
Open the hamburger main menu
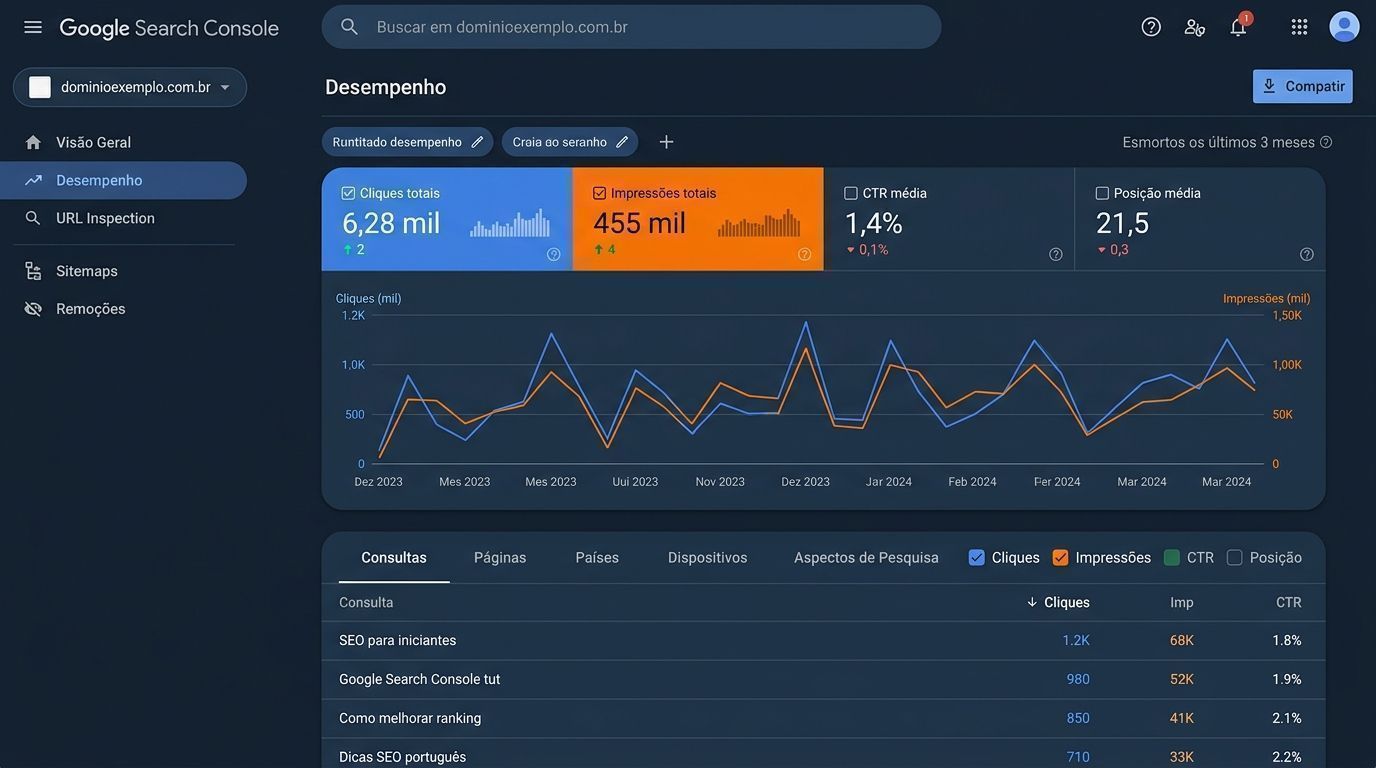33,27
